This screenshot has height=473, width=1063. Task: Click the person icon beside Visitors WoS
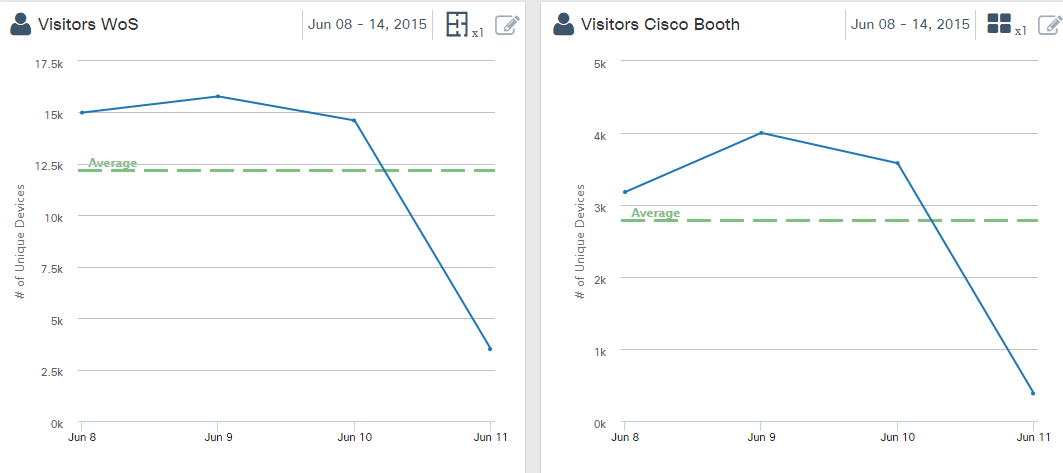tap(21, 25)
